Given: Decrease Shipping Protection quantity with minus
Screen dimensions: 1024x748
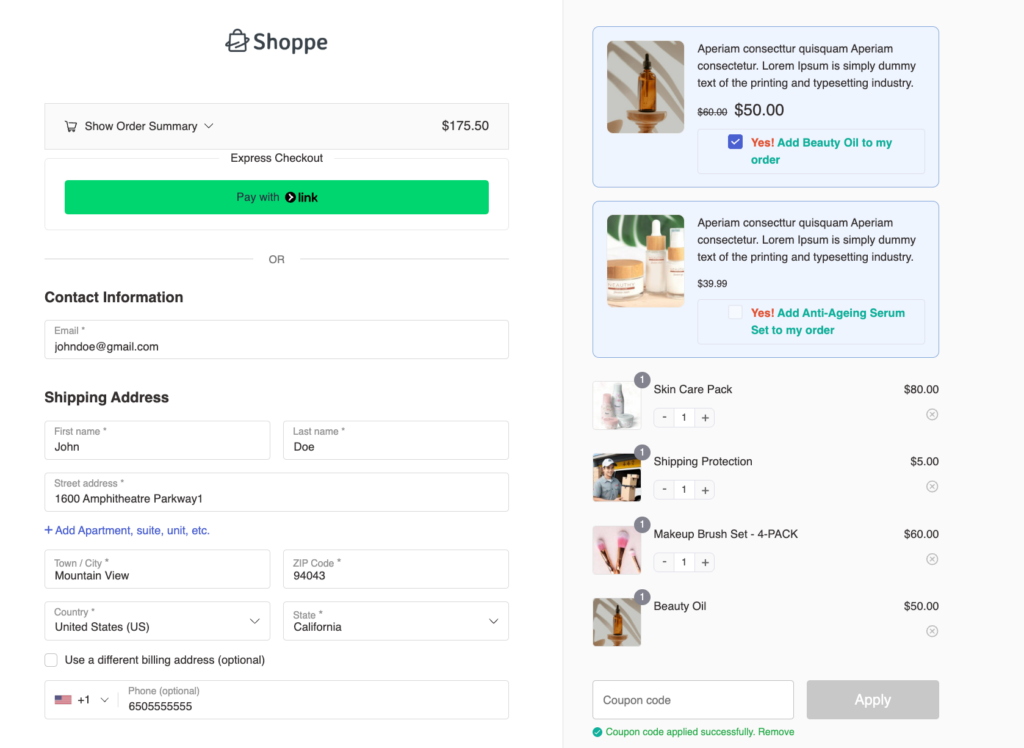Looking at the screenshot, I should click(664, 489).
